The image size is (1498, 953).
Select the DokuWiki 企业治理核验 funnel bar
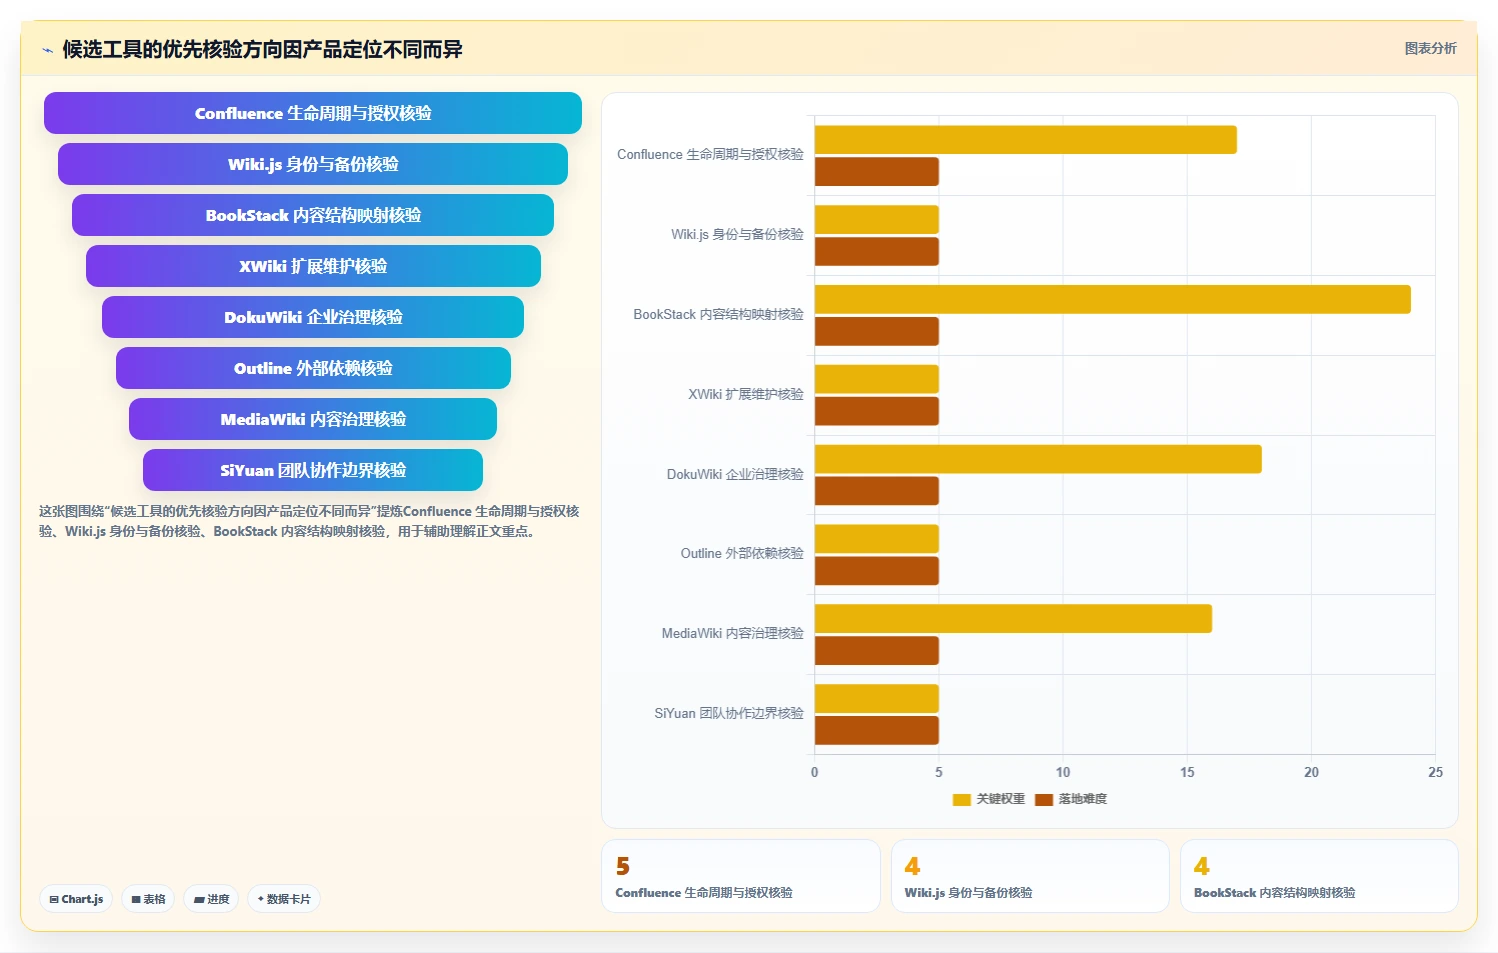pyautogui.click(x=313, y=317)
